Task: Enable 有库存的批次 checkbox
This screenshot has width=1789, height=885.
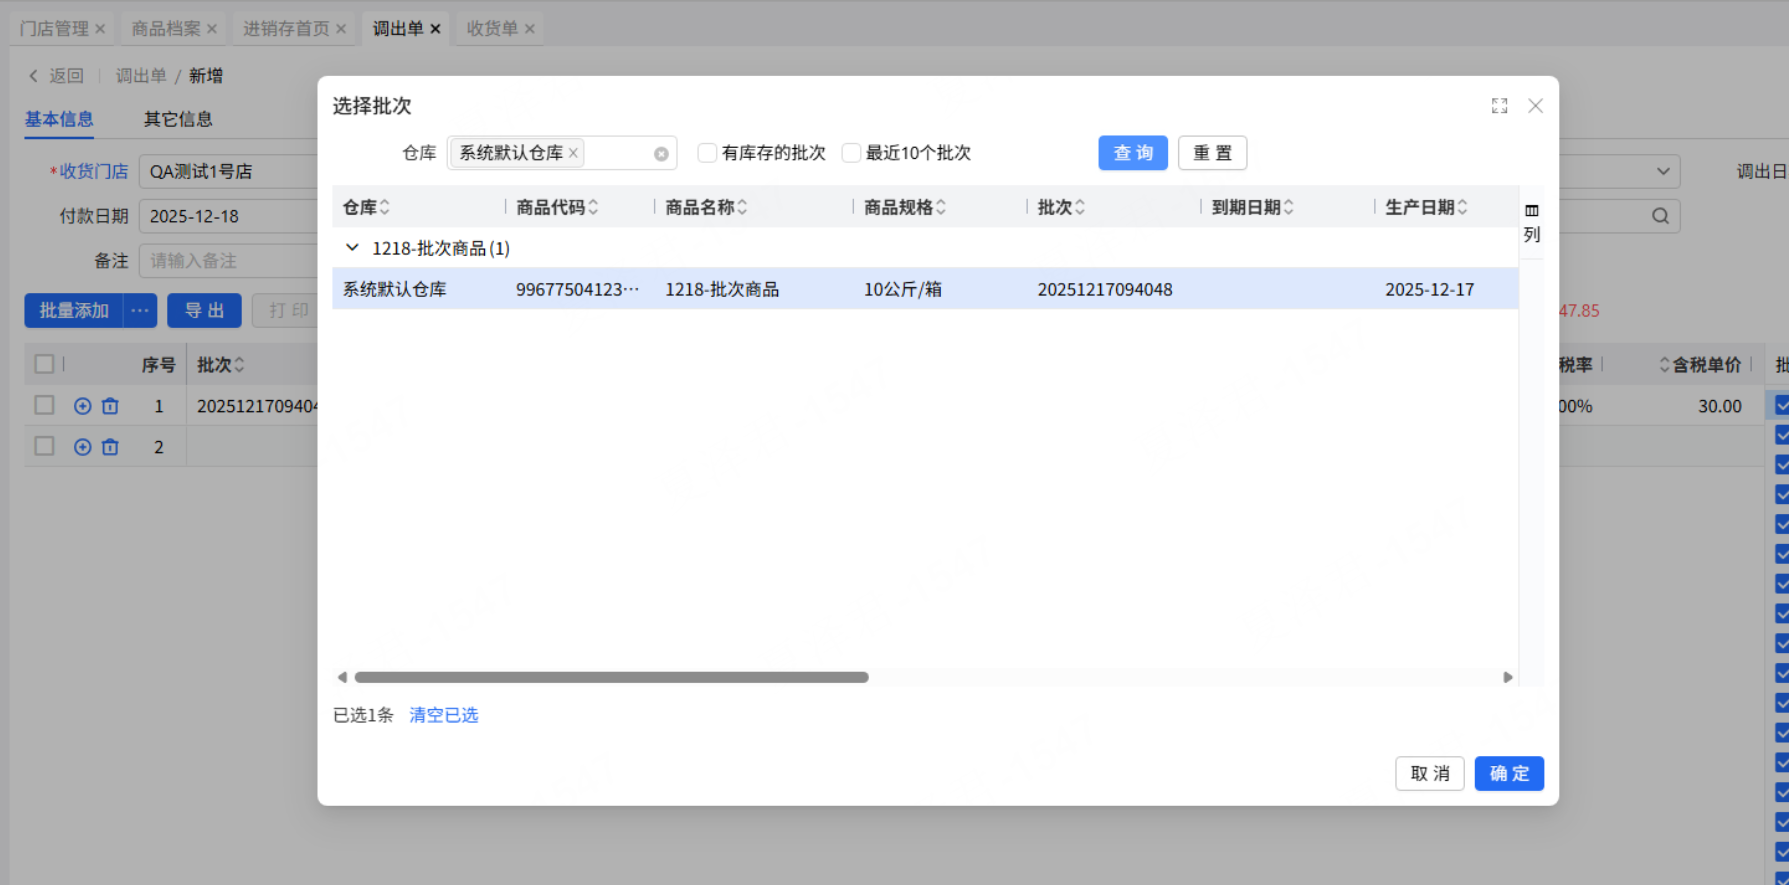Action: [708, 153]
